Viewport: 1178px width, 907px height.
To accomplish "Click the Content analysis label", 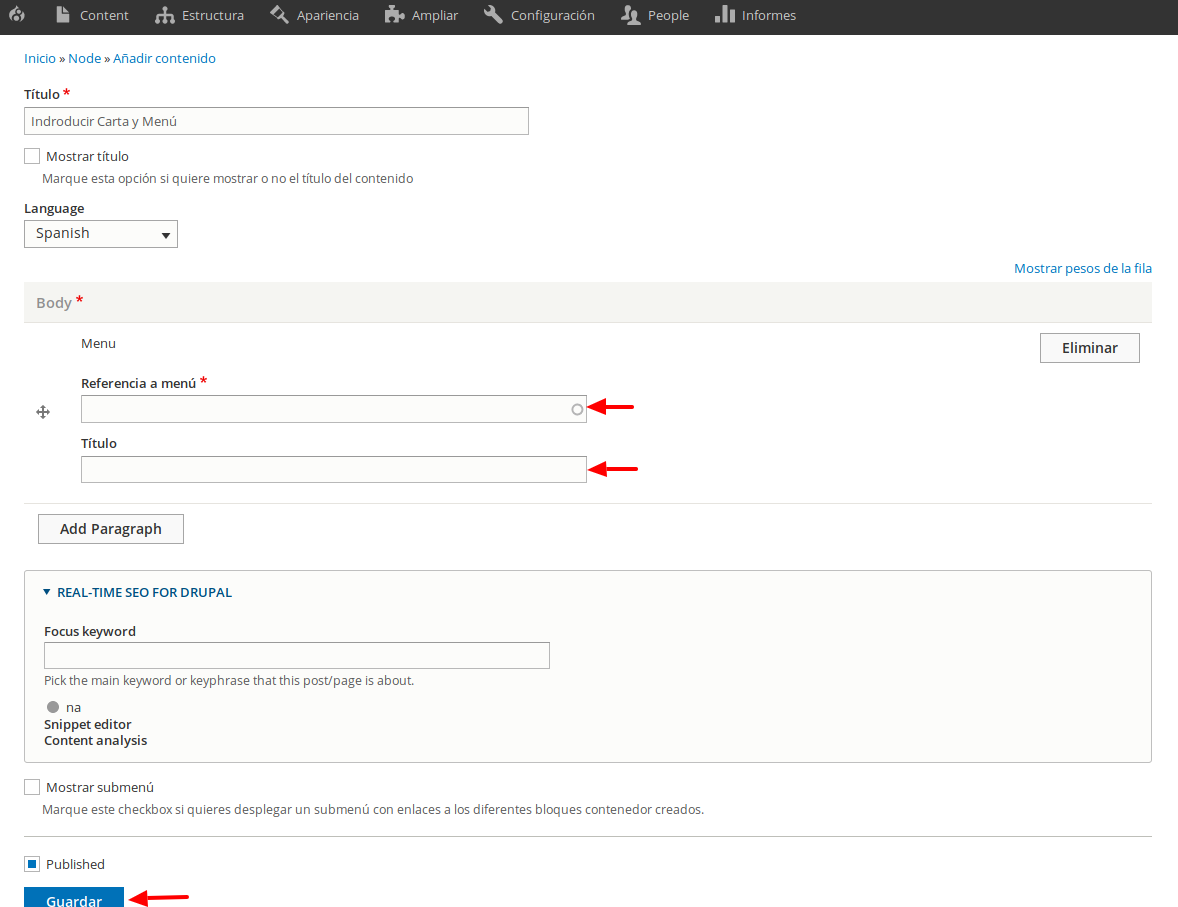I will [95, 740].
